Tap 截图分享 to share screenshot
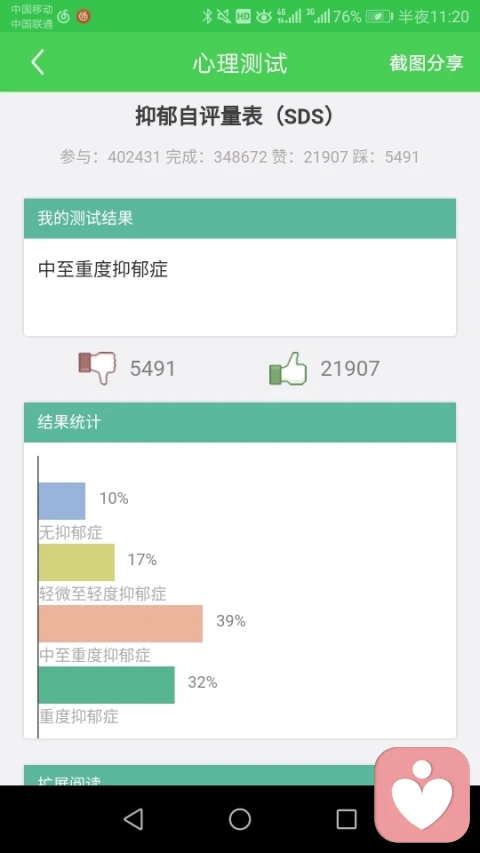Screen dimensions: 480x853 click(x=426, y=63)
